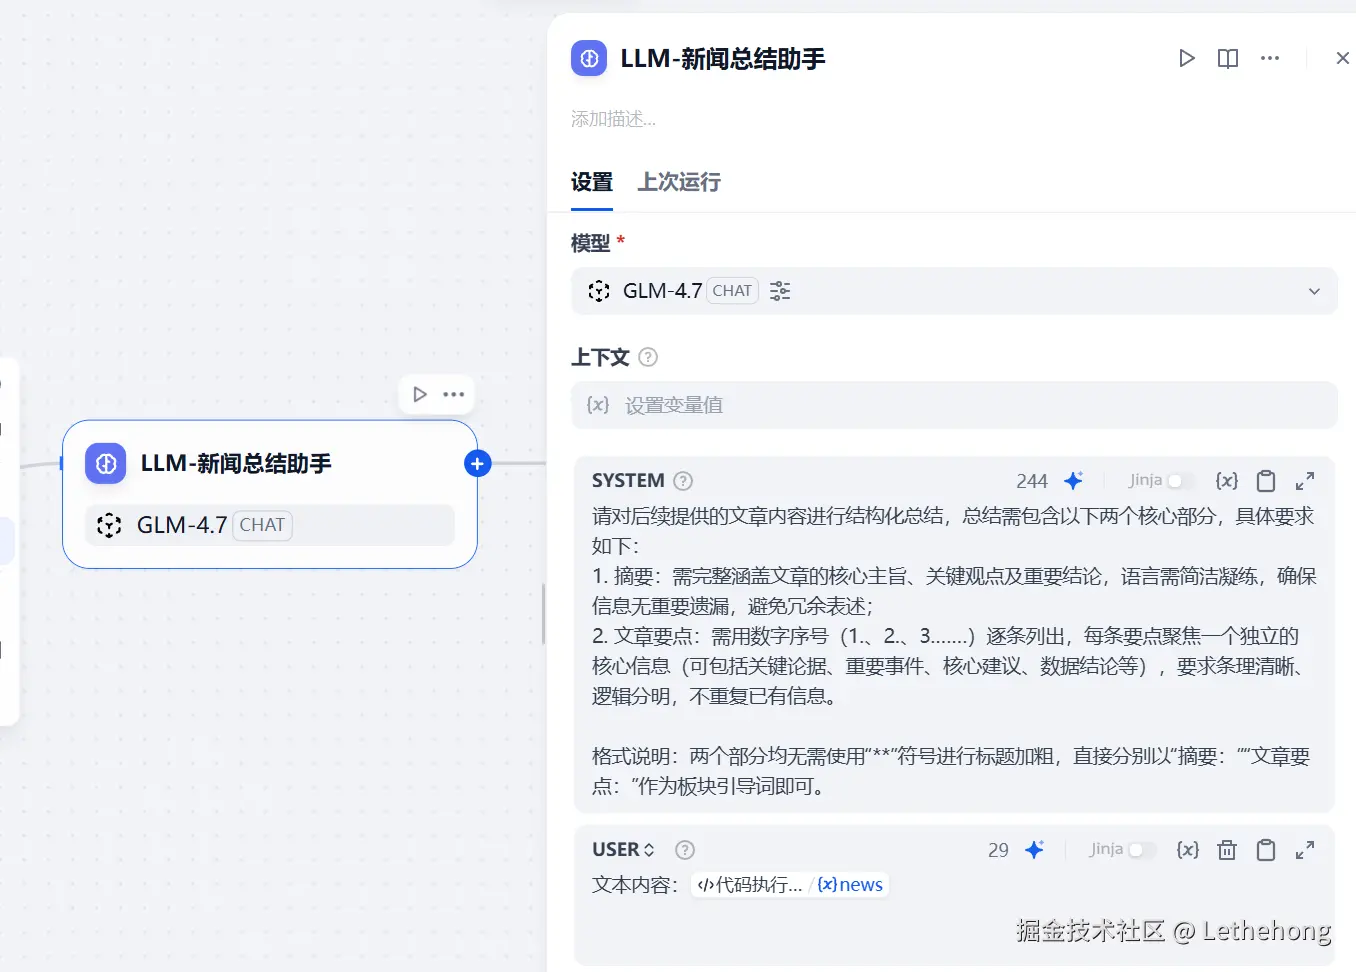Copy the SYSTEM prompt text
The width and height of the screenshot is (1356, 972).
click(1266, 481)
